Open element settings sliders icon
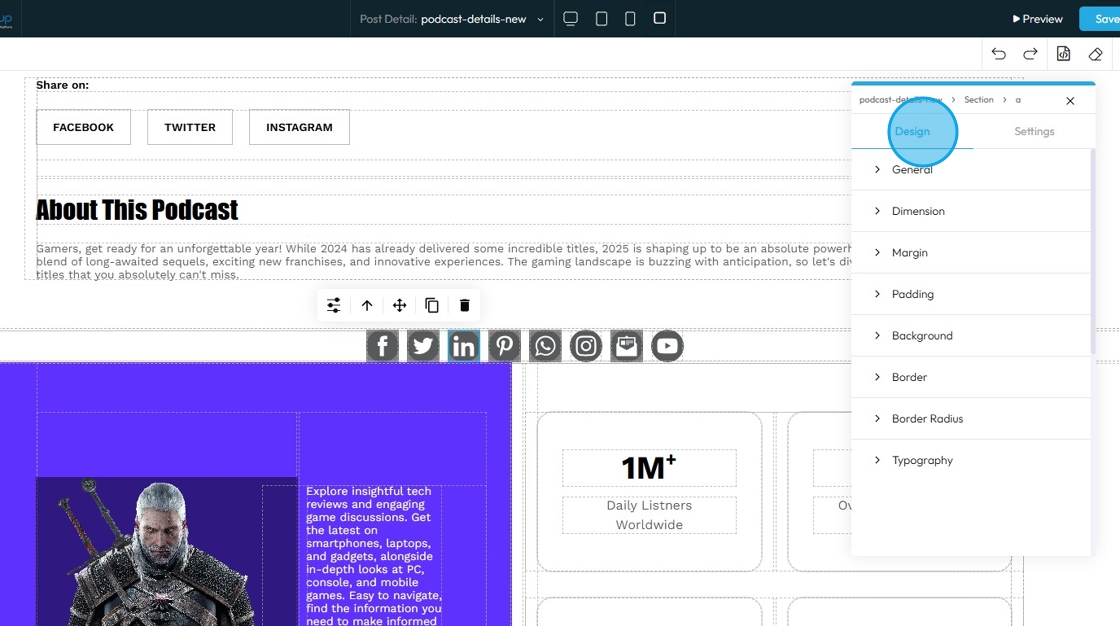This screenshot has height=626, width=1120. coord(334,306)
